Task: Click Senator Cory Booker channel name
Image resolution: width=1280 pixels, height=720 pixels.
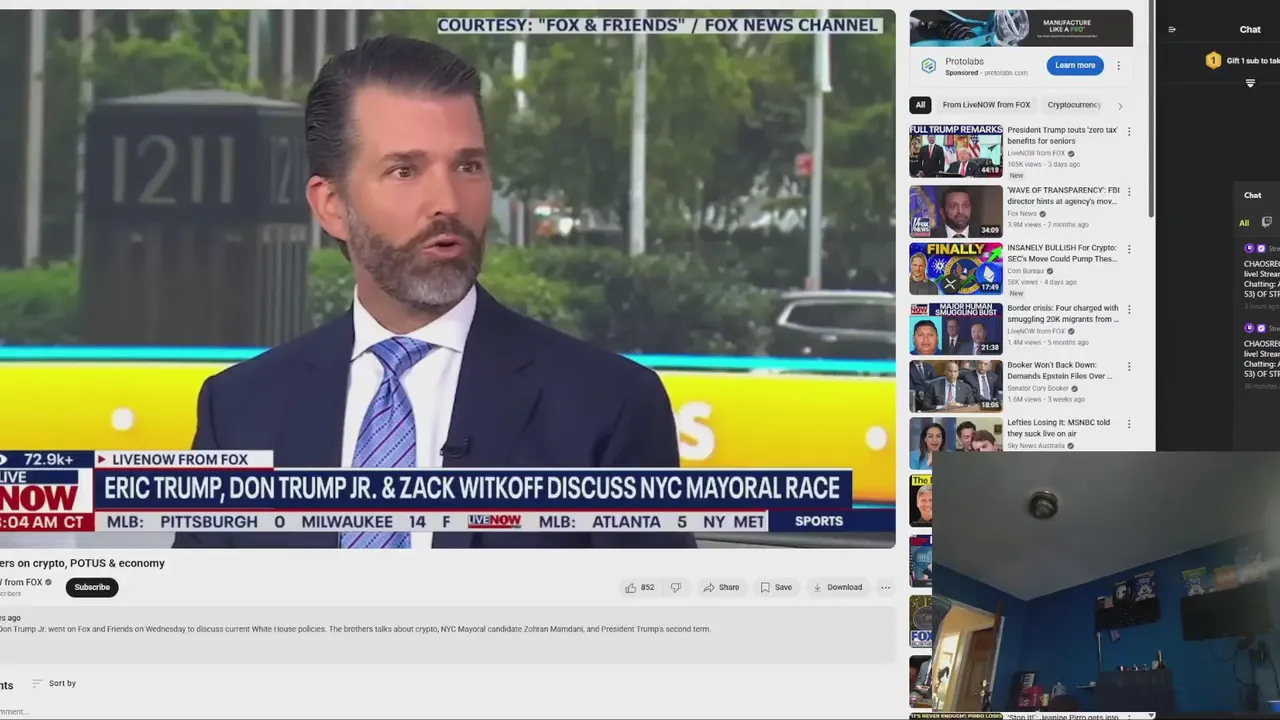Action: pos(1038,388)
